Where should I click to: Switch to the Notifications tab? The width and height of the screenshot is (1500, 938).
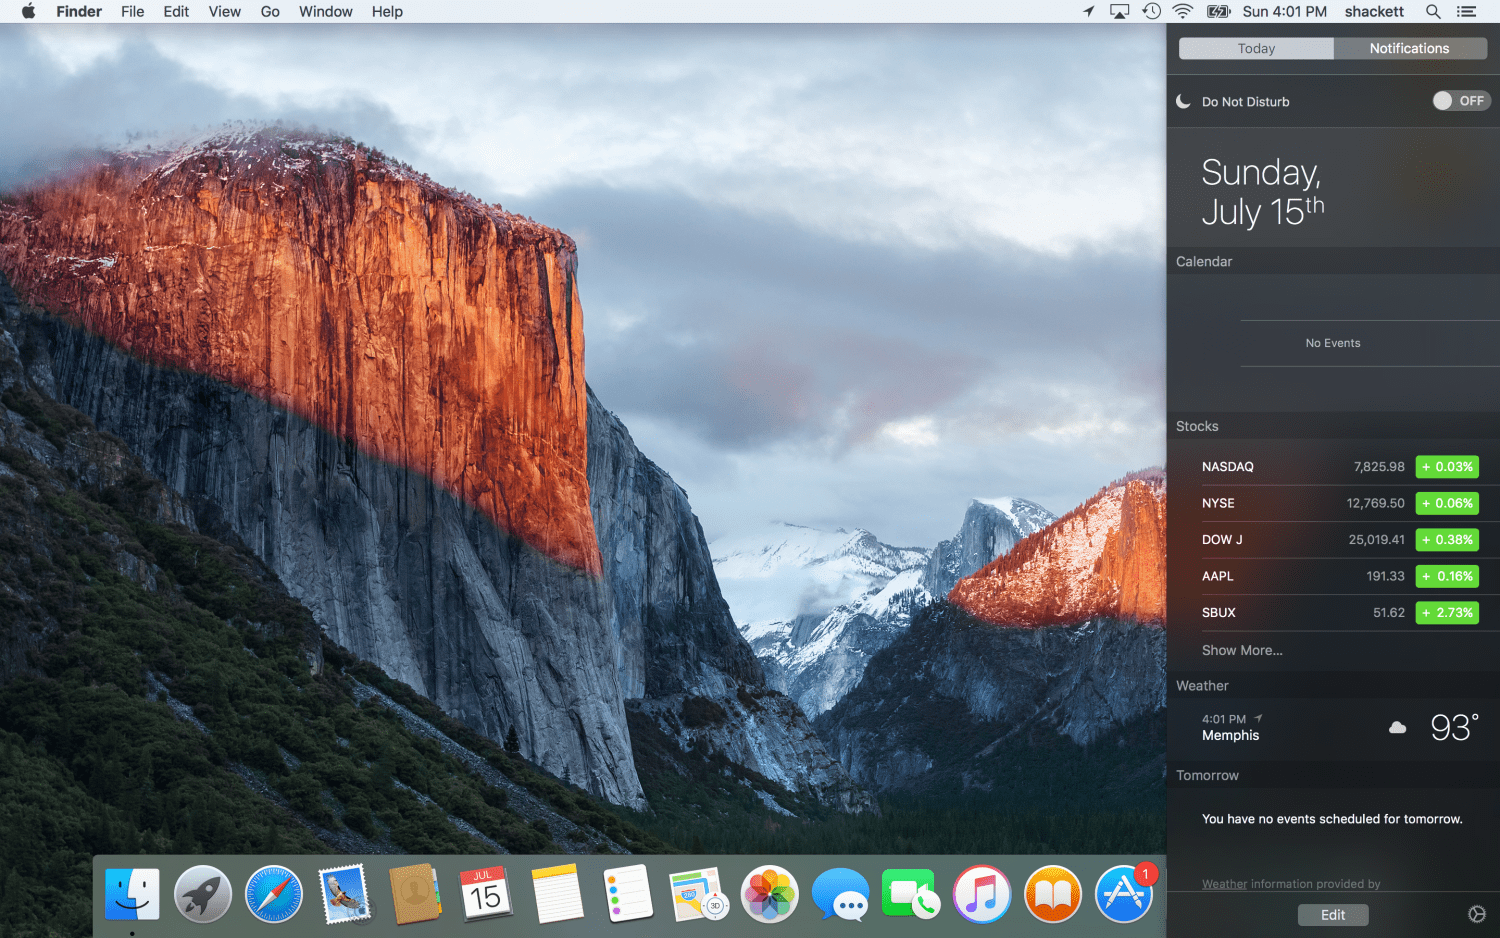click(x=1410, y=48)
